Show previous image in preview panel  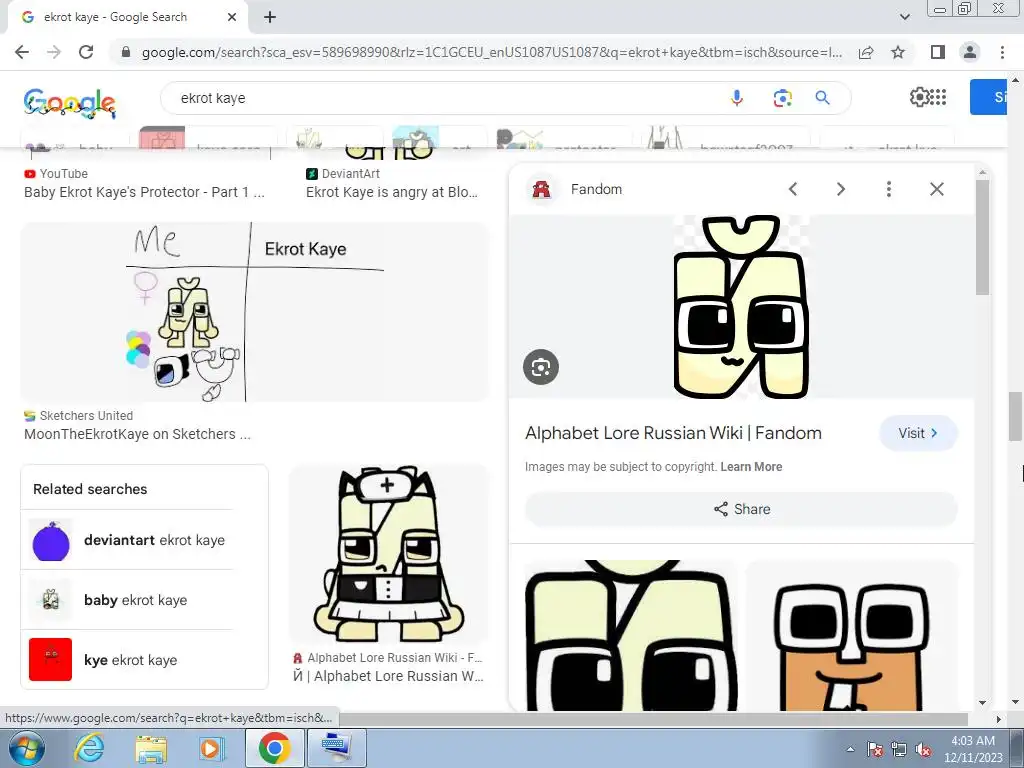pyautogui.click(x=793, y=189)
